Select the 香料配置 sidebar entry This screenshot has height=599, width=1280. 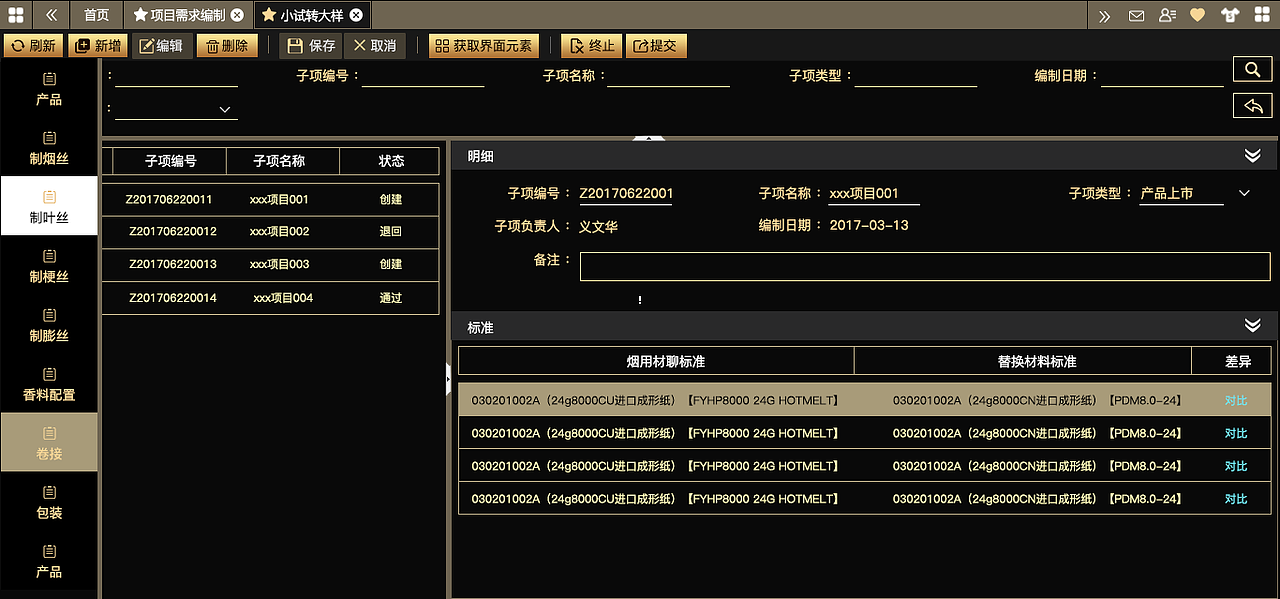[x=49, y=383]
